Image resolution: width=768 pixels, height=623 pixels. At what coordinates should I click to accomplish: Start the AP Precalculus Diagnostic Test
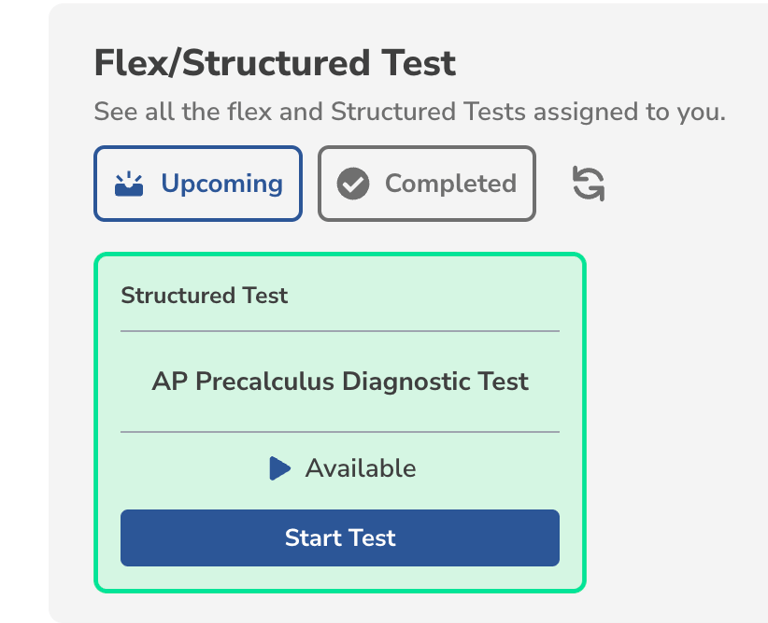pos(340,538)
